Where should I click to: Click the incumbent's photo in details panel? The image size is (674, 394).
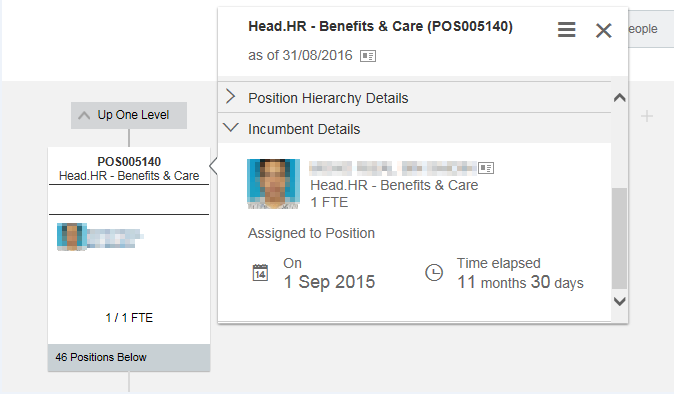pos(273,183)
